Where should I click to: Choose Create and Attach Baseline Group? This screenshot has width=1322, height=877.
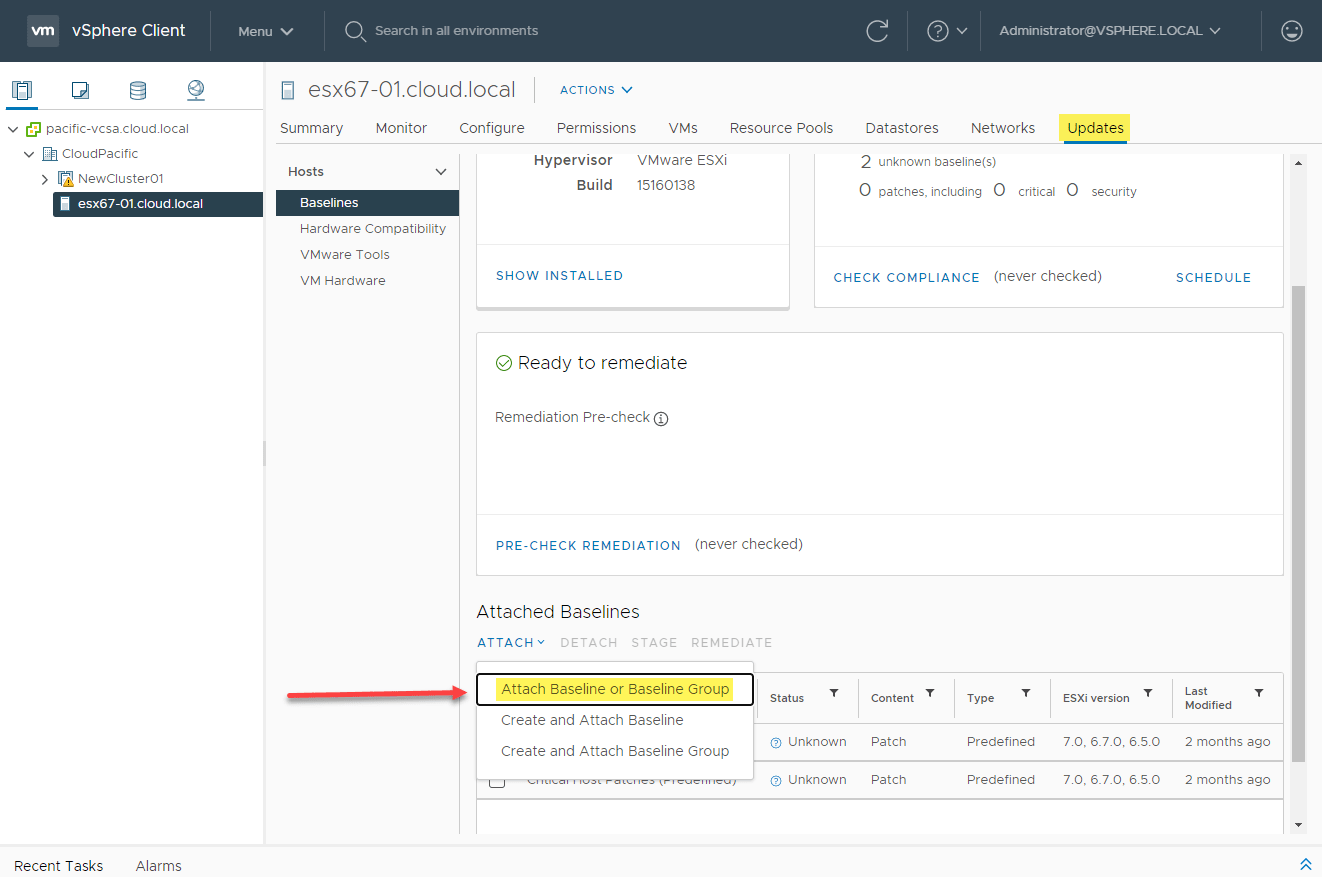pyautogui.click(x=615, y=751)
